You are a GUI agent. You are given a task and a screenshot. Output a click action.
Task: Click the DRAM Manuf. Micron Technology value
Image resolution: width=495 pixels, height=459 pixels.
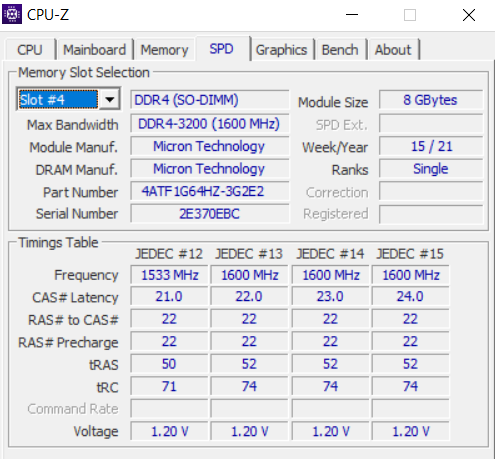[x=210, y=169]
